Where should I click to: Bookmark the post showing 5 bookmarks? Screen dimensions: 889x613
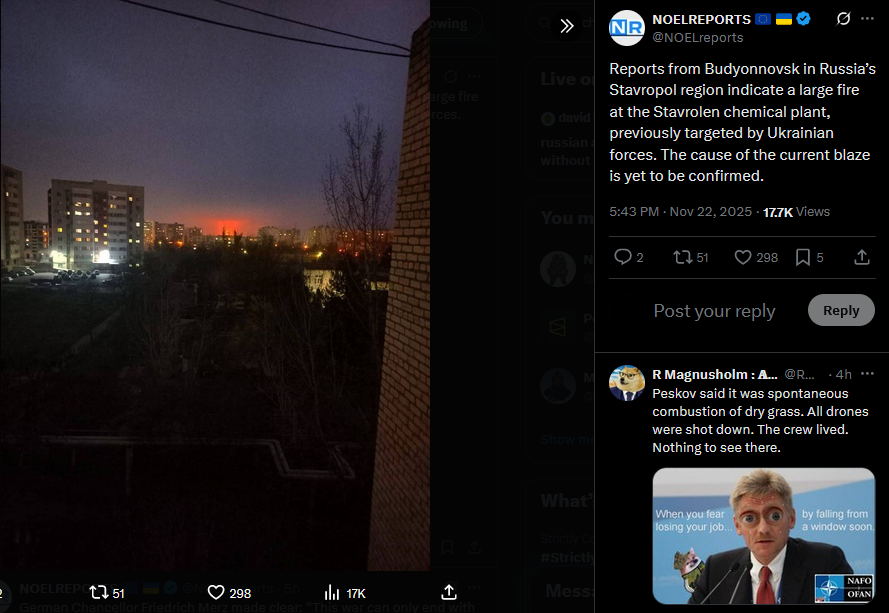tap(803, 257)
